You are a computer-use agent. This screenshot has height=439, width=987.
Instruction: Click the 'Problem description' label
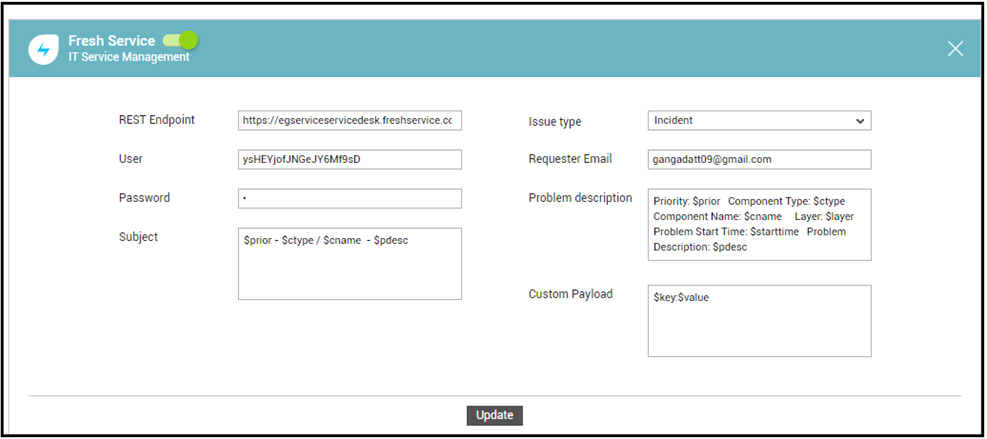coord(580,198)
